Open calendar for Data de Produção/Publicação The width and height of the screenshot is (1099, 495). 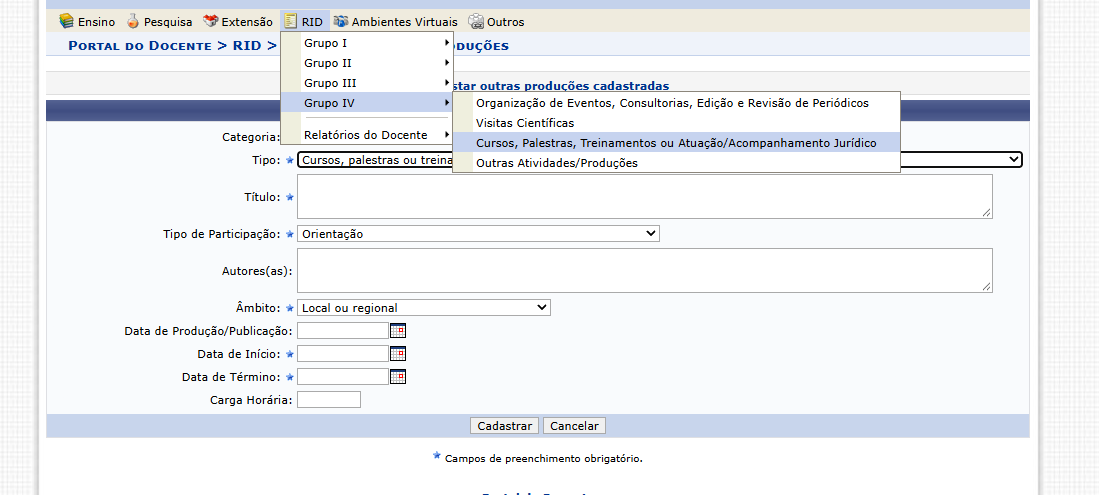point(398,330)
